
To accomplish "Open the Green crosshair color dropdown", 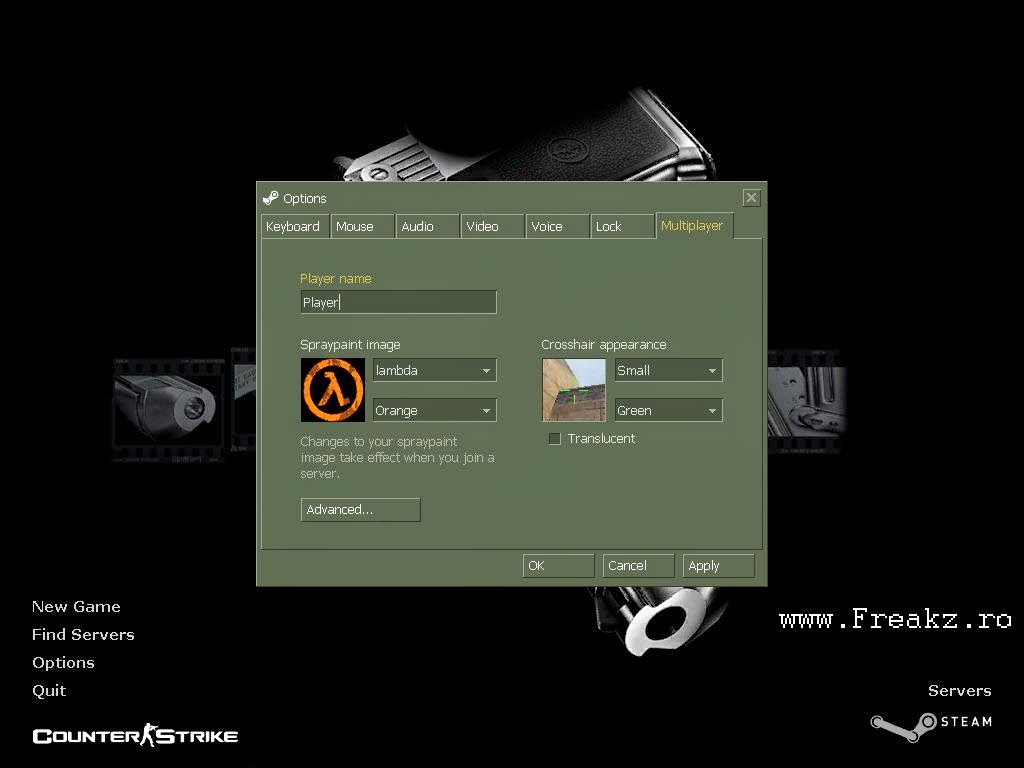I will tap(668, 411).
